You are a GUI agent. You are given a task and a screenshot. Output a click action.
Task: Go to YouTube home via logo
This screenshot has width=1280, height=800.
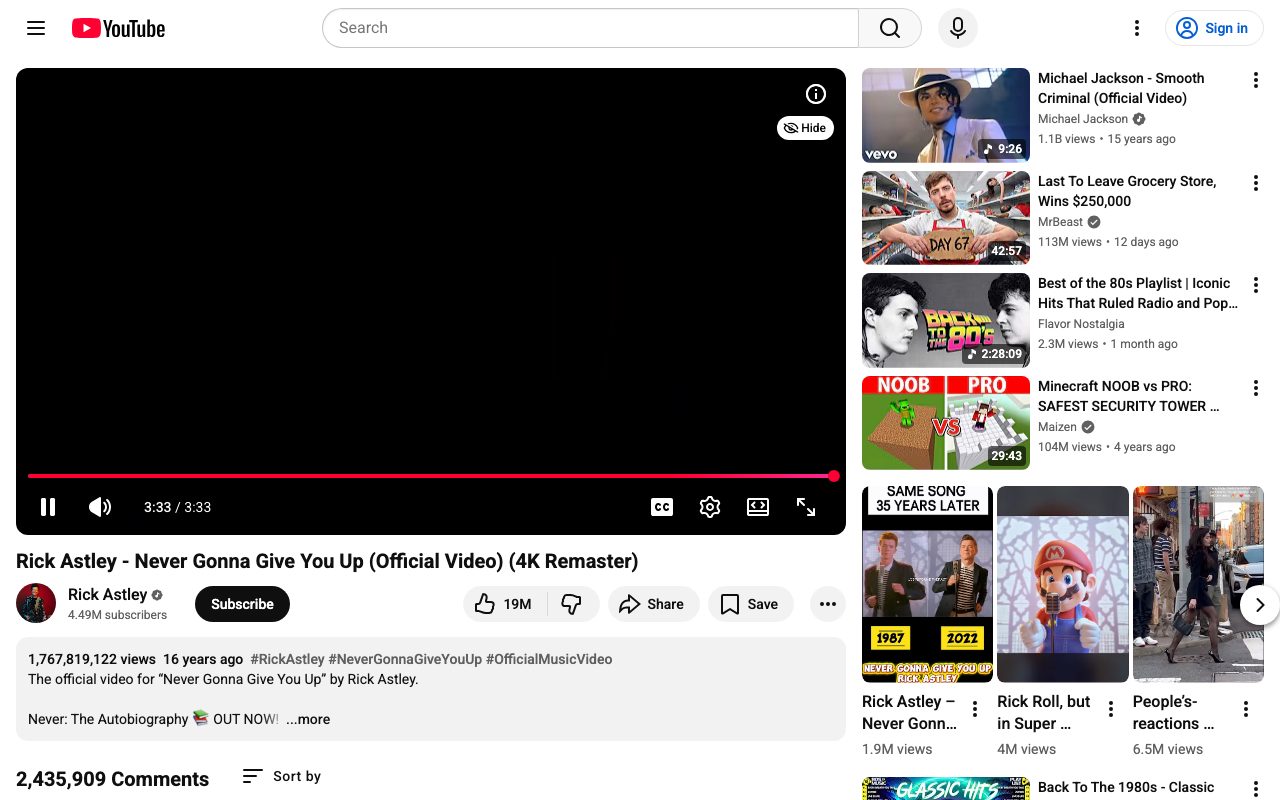[x=118, y=28]
